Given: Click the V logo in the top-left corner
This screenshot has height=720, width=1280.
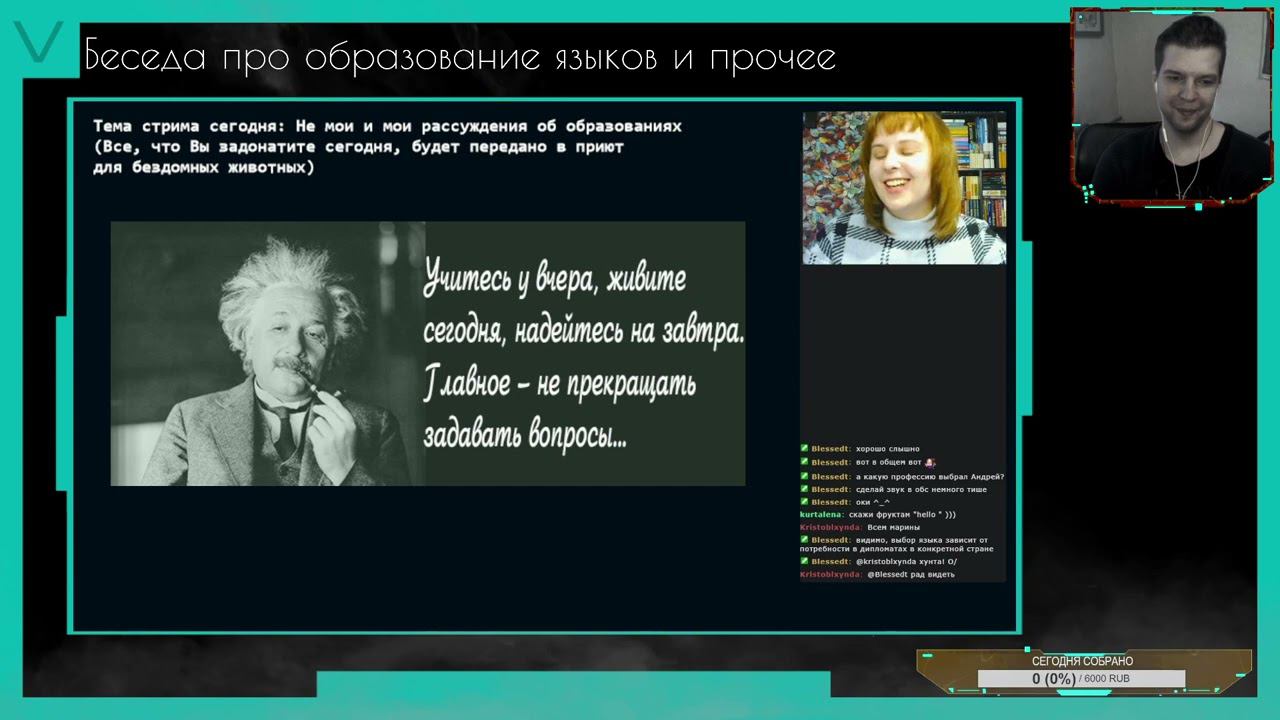Looking at the screenshot, I should coord(39,43).
